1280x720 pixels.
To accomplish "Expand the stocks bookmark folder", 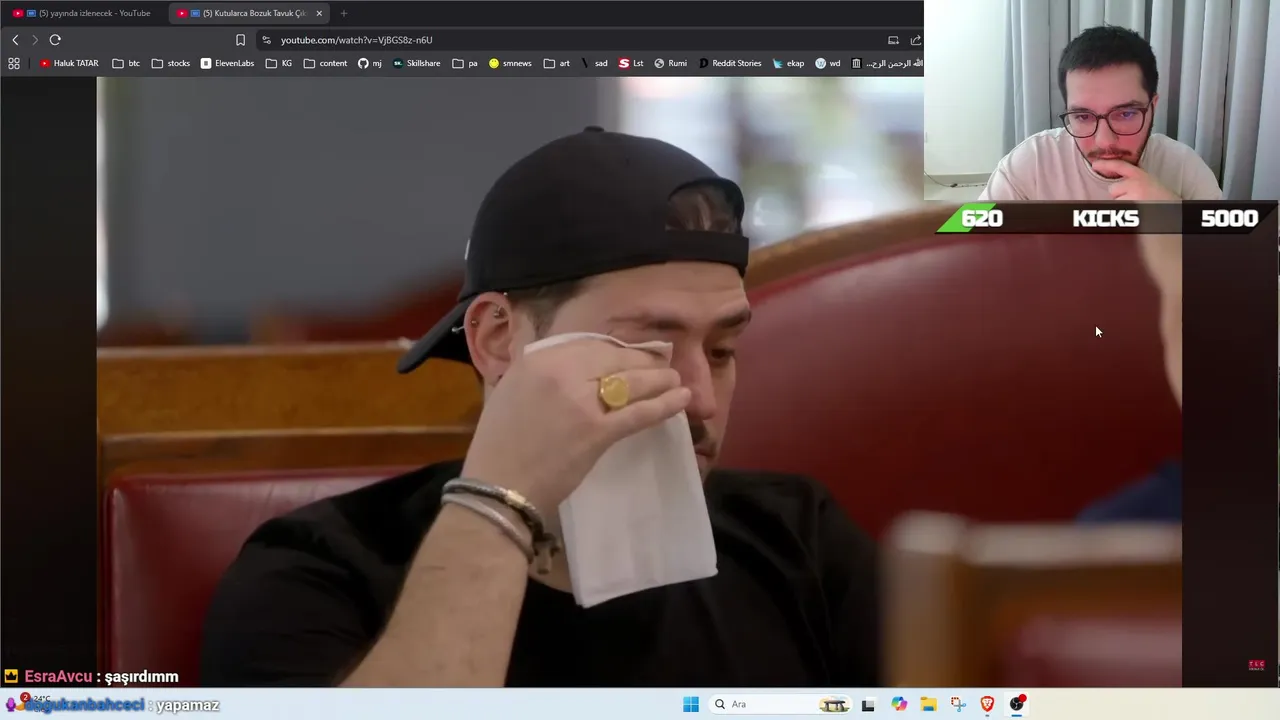I will (171, 63).
